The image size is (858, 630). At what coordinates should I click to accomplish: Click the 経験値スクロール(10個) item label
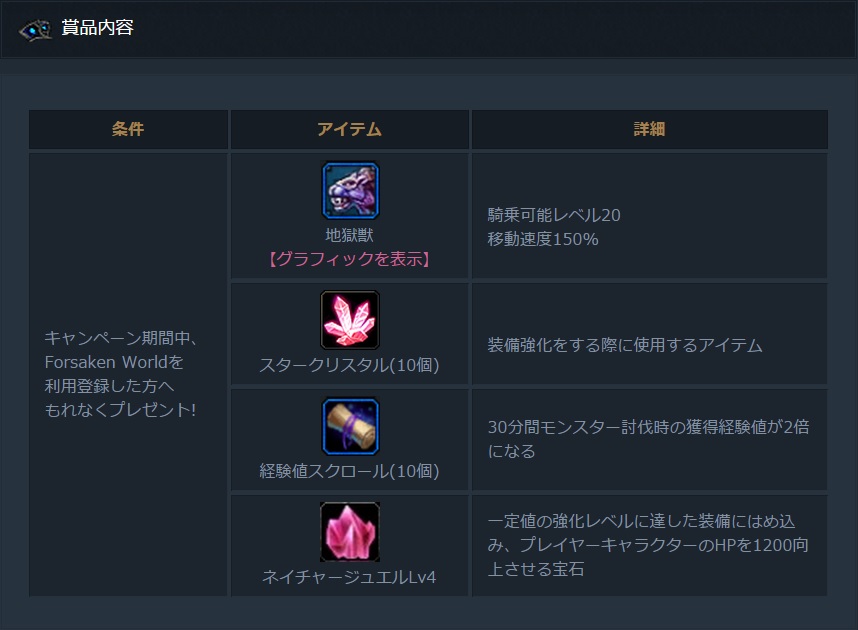tap(350, 471)
